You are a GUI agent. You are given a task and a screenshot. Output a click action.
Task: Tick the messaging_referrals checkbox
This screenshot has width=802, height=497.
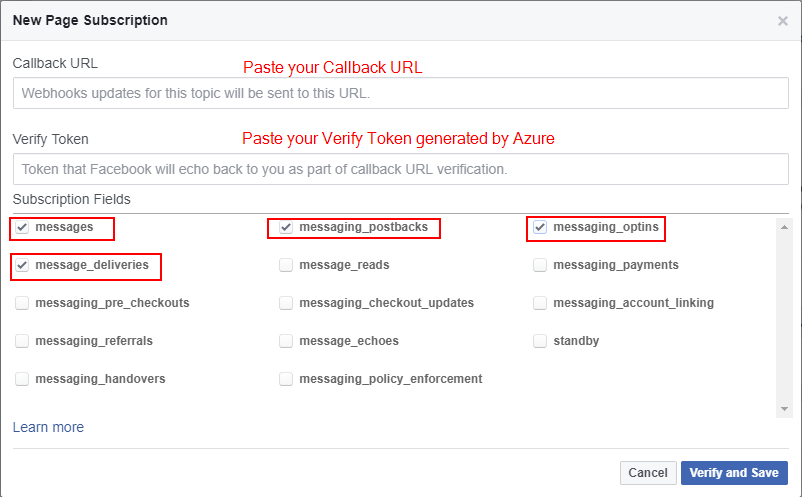pyautogui.click(x=22, y=341)
